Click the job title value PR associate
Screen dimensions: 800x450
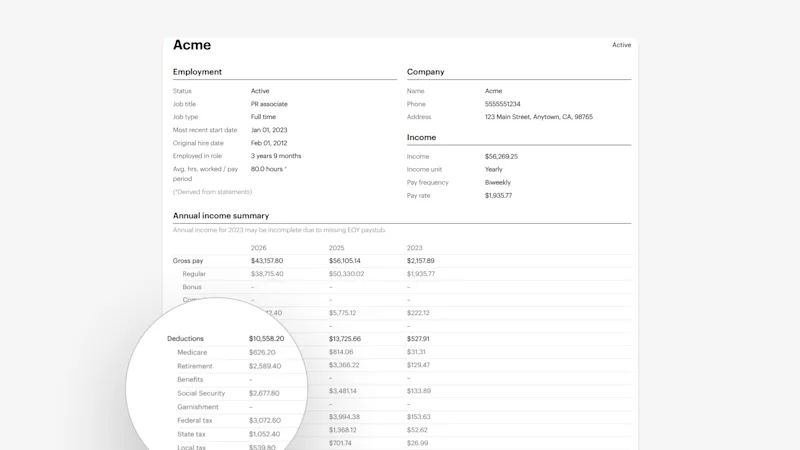pyautogui.click(x=269, y=104)
